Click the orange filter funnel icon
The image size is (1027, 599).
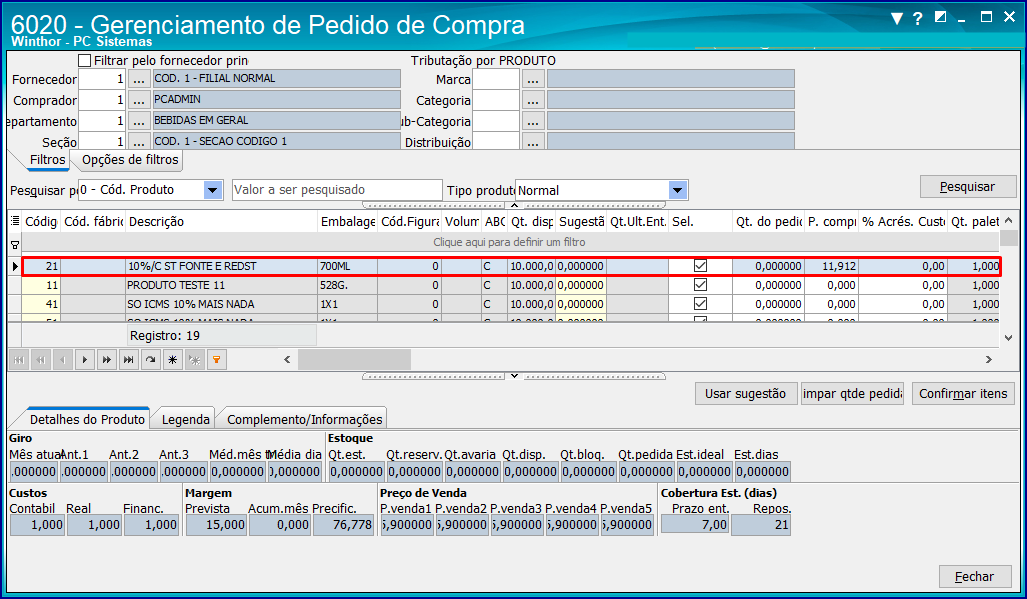[217, 359]
